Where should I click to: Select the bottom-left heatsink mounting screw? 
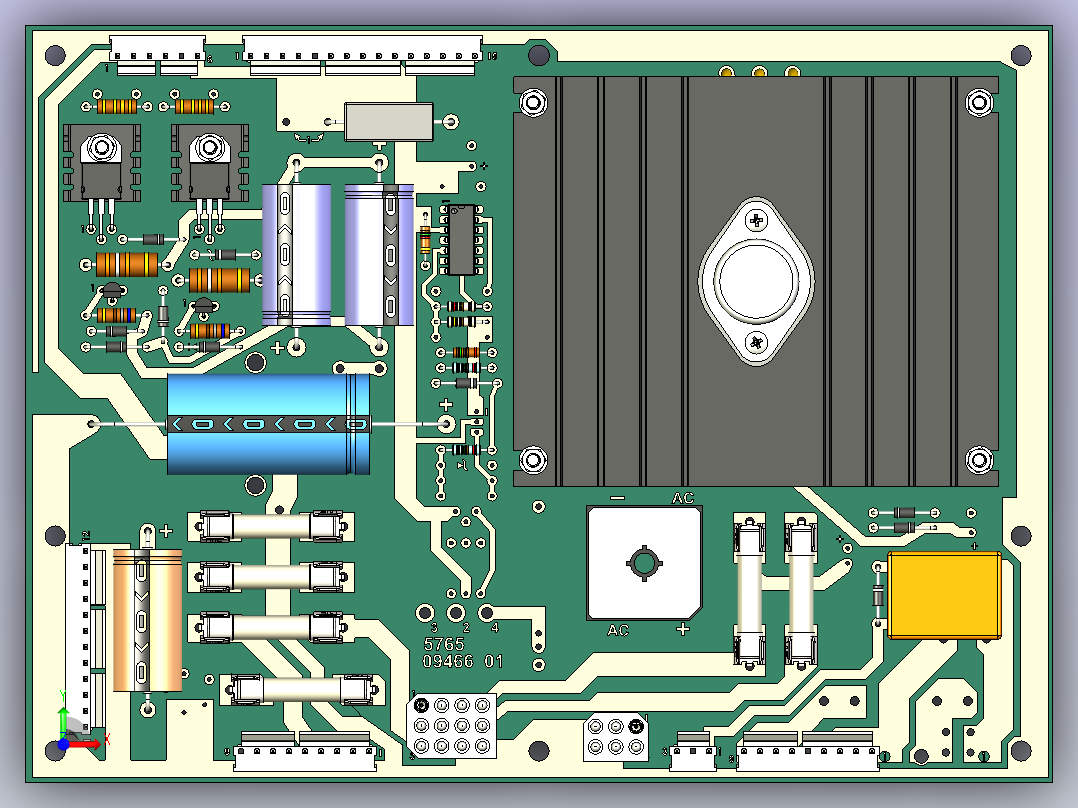coord(534,459)
